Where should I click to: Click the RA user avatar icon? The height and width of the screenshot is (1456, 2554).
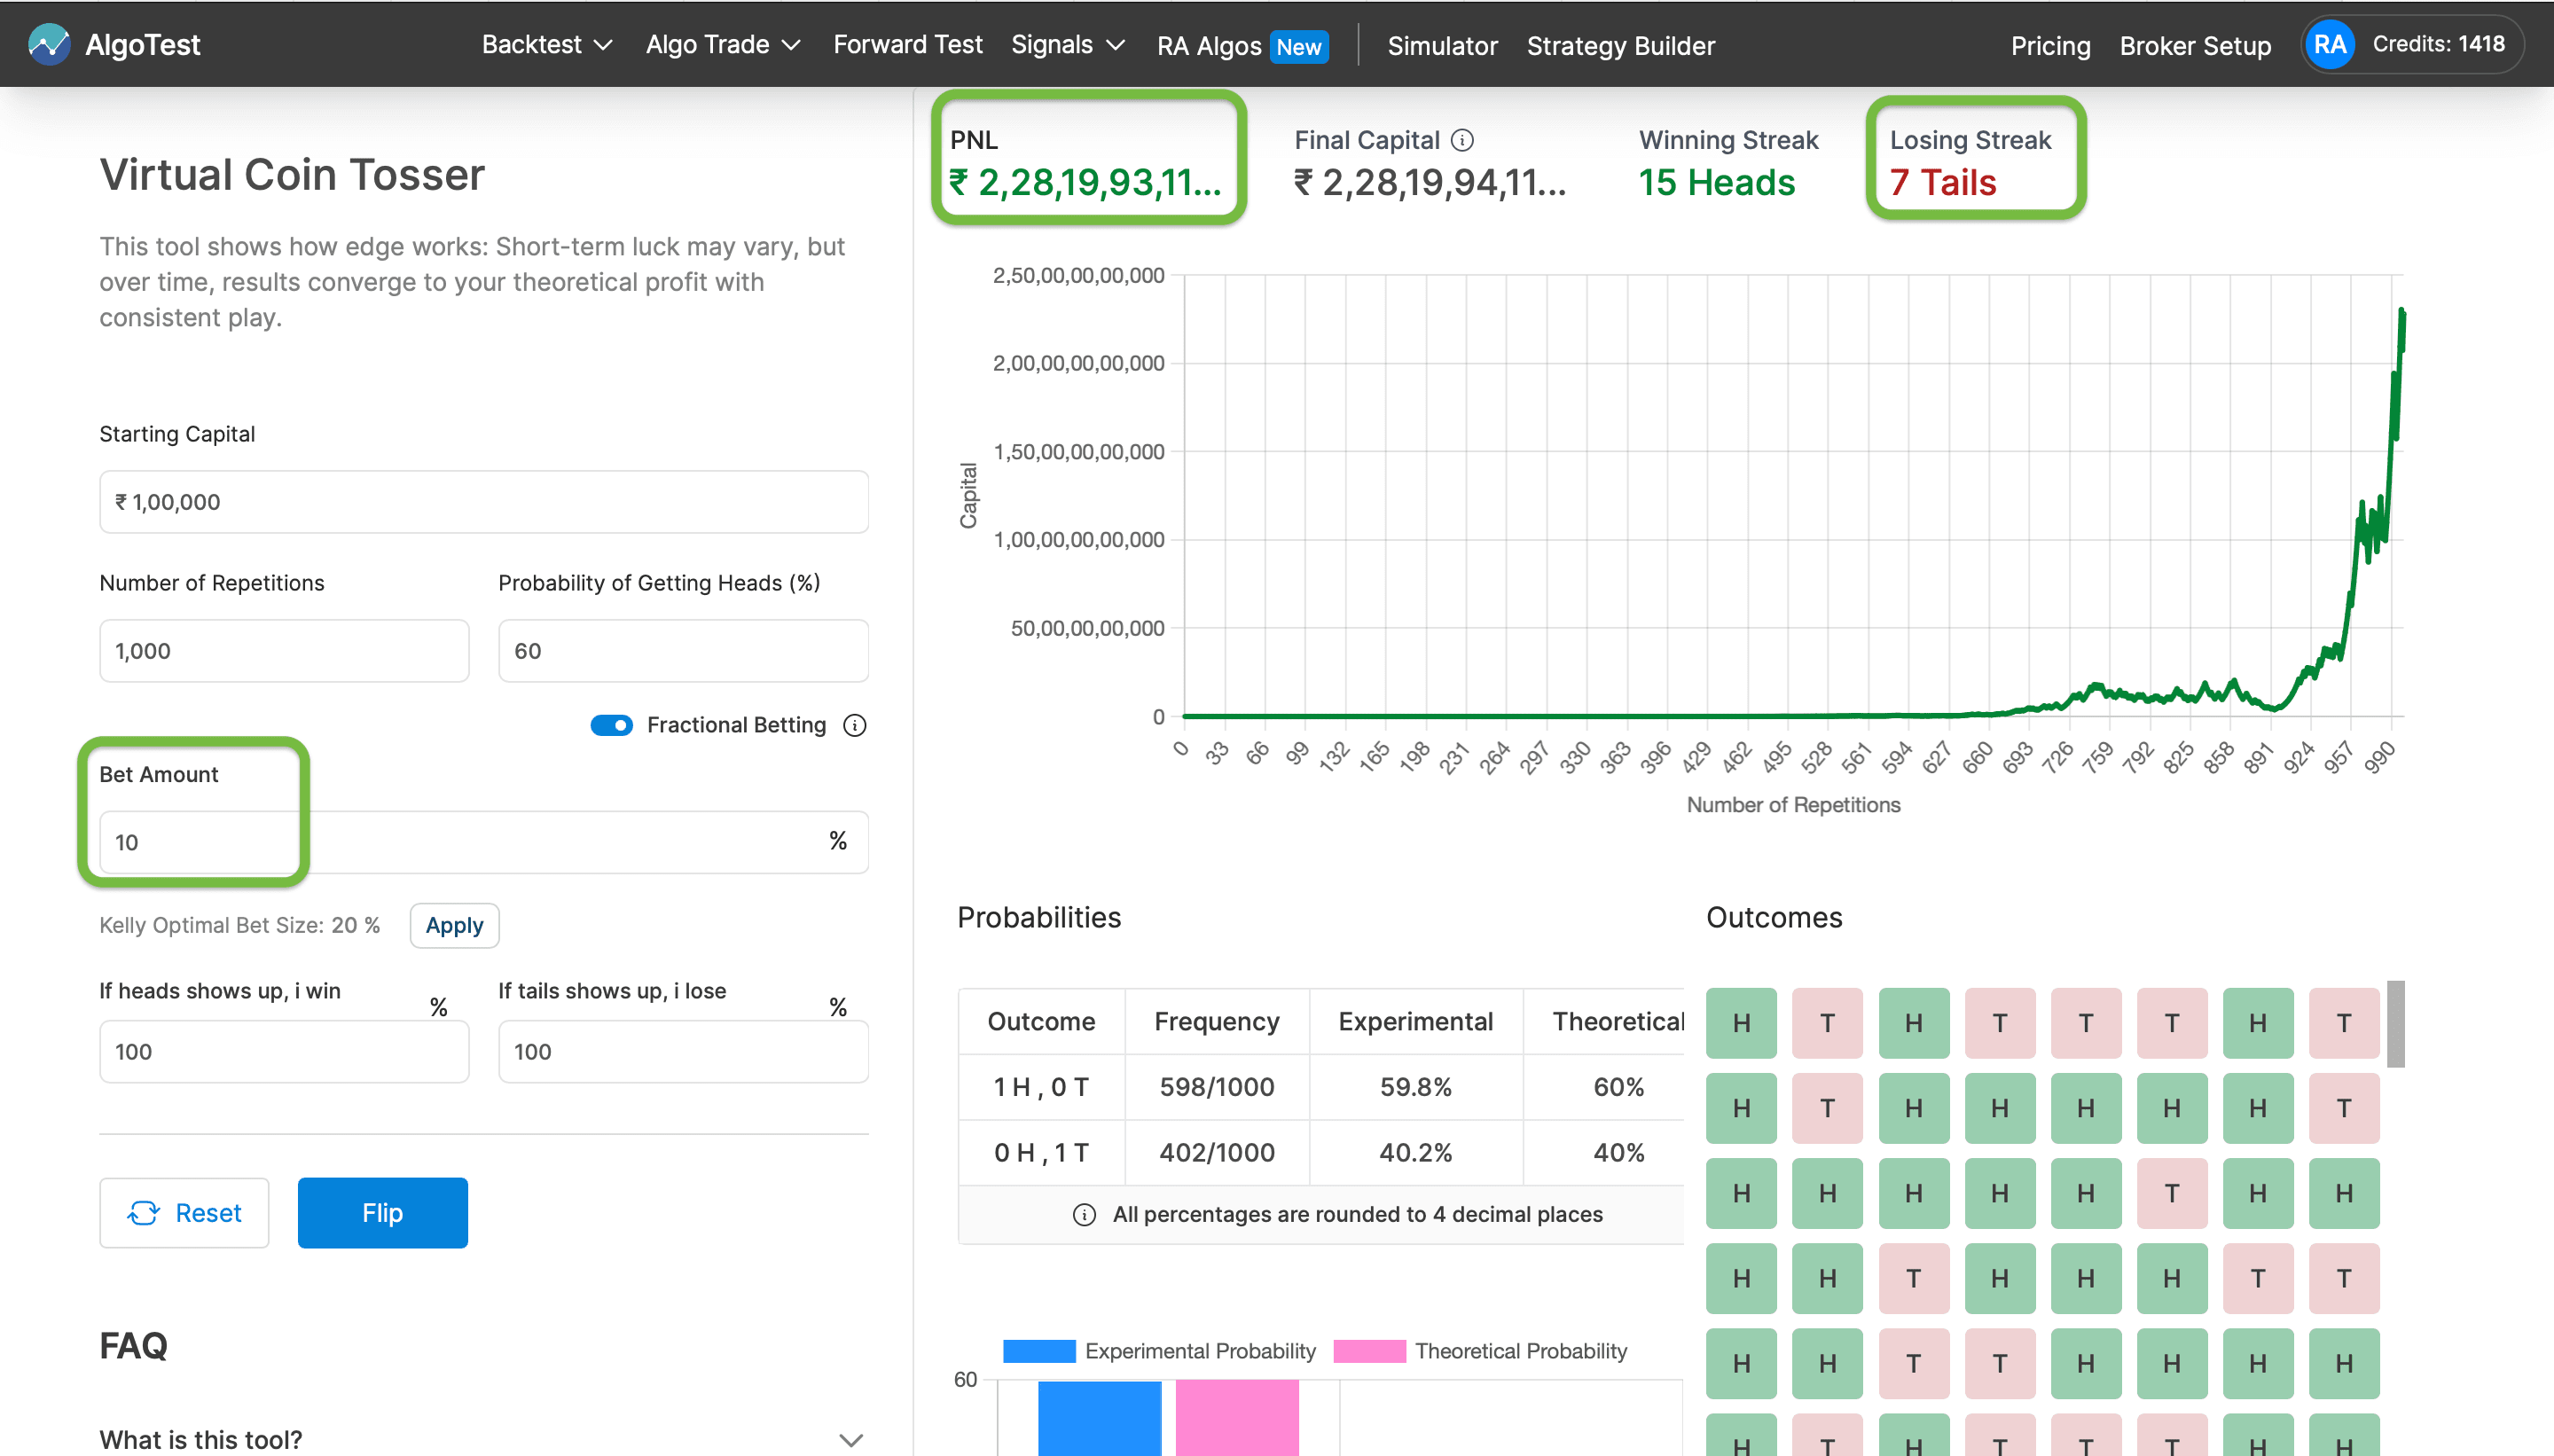click(2329, 44)
